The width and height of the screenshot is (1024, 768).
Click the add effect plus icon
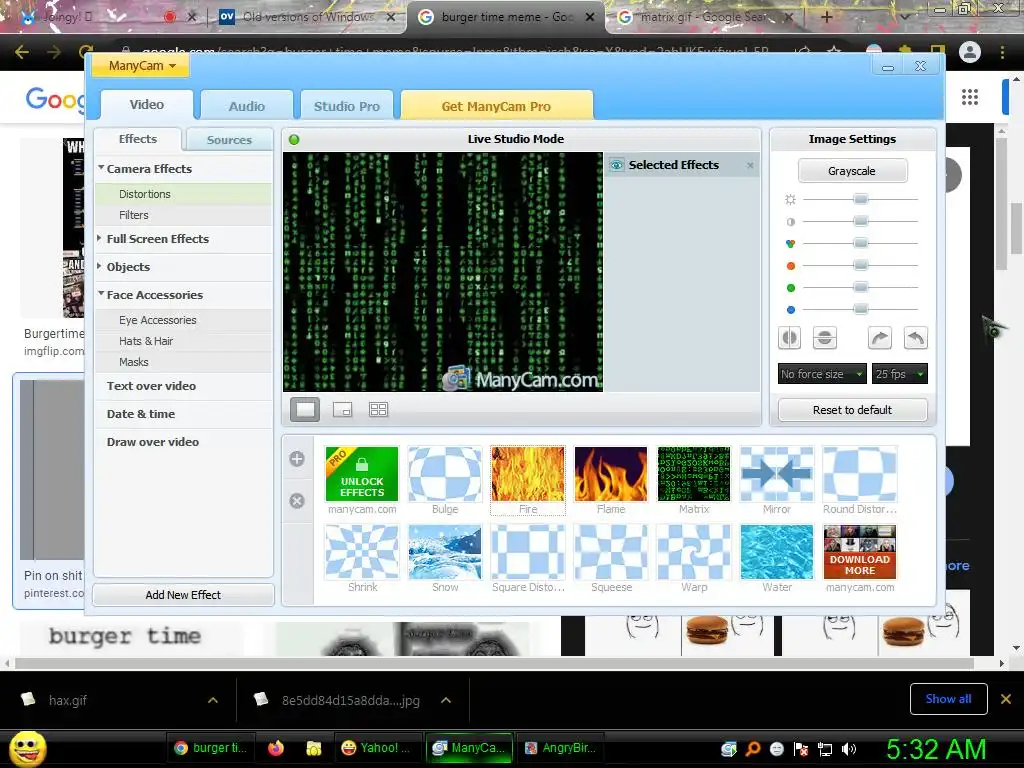297,459
